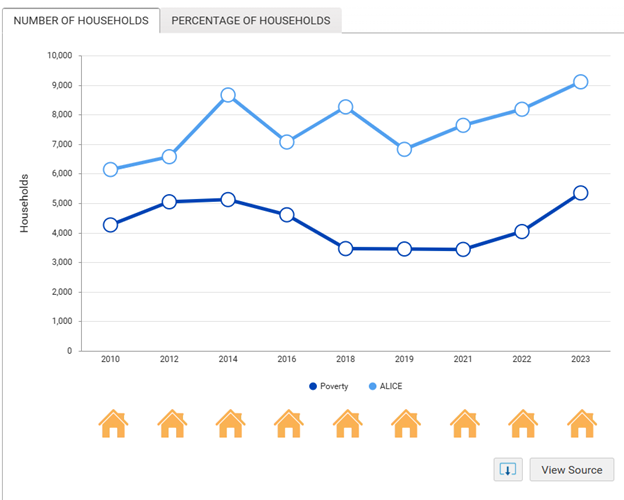624x500 pixels.
Task: Click the 2014 ALICE data point
Action: 228,95
